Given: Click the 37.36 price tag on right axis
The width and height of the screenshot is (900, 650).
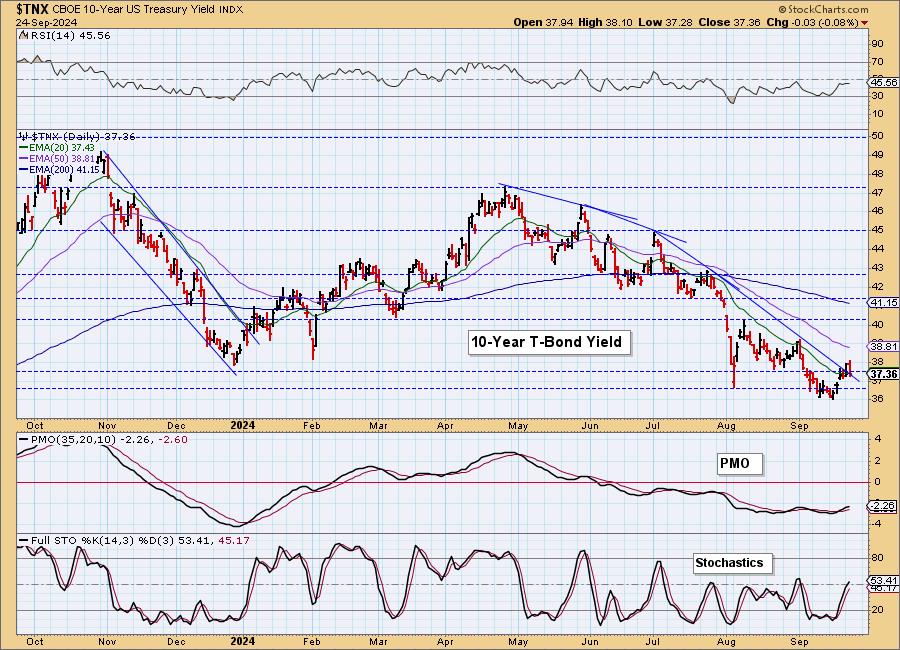Looking at the screenshot, I should click(884, 374).
